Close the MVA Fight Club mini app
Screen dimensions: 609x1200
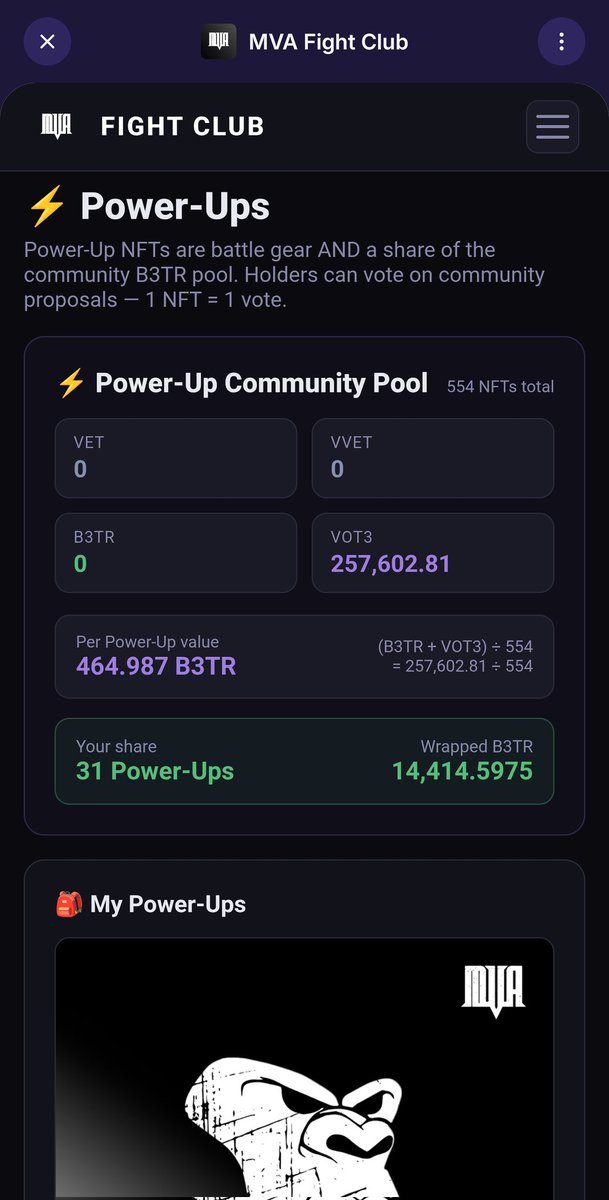pyautogui.click(x=47, y=42)
